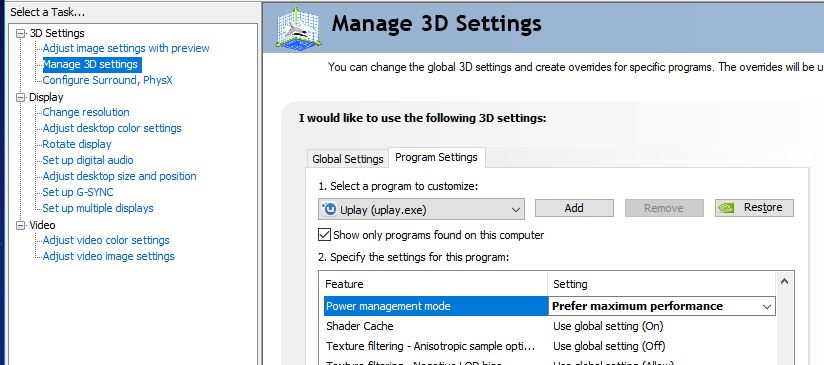The height and width of the screenshot is (365, 824).
Task: Open Change resolution page
Action: 86,112
